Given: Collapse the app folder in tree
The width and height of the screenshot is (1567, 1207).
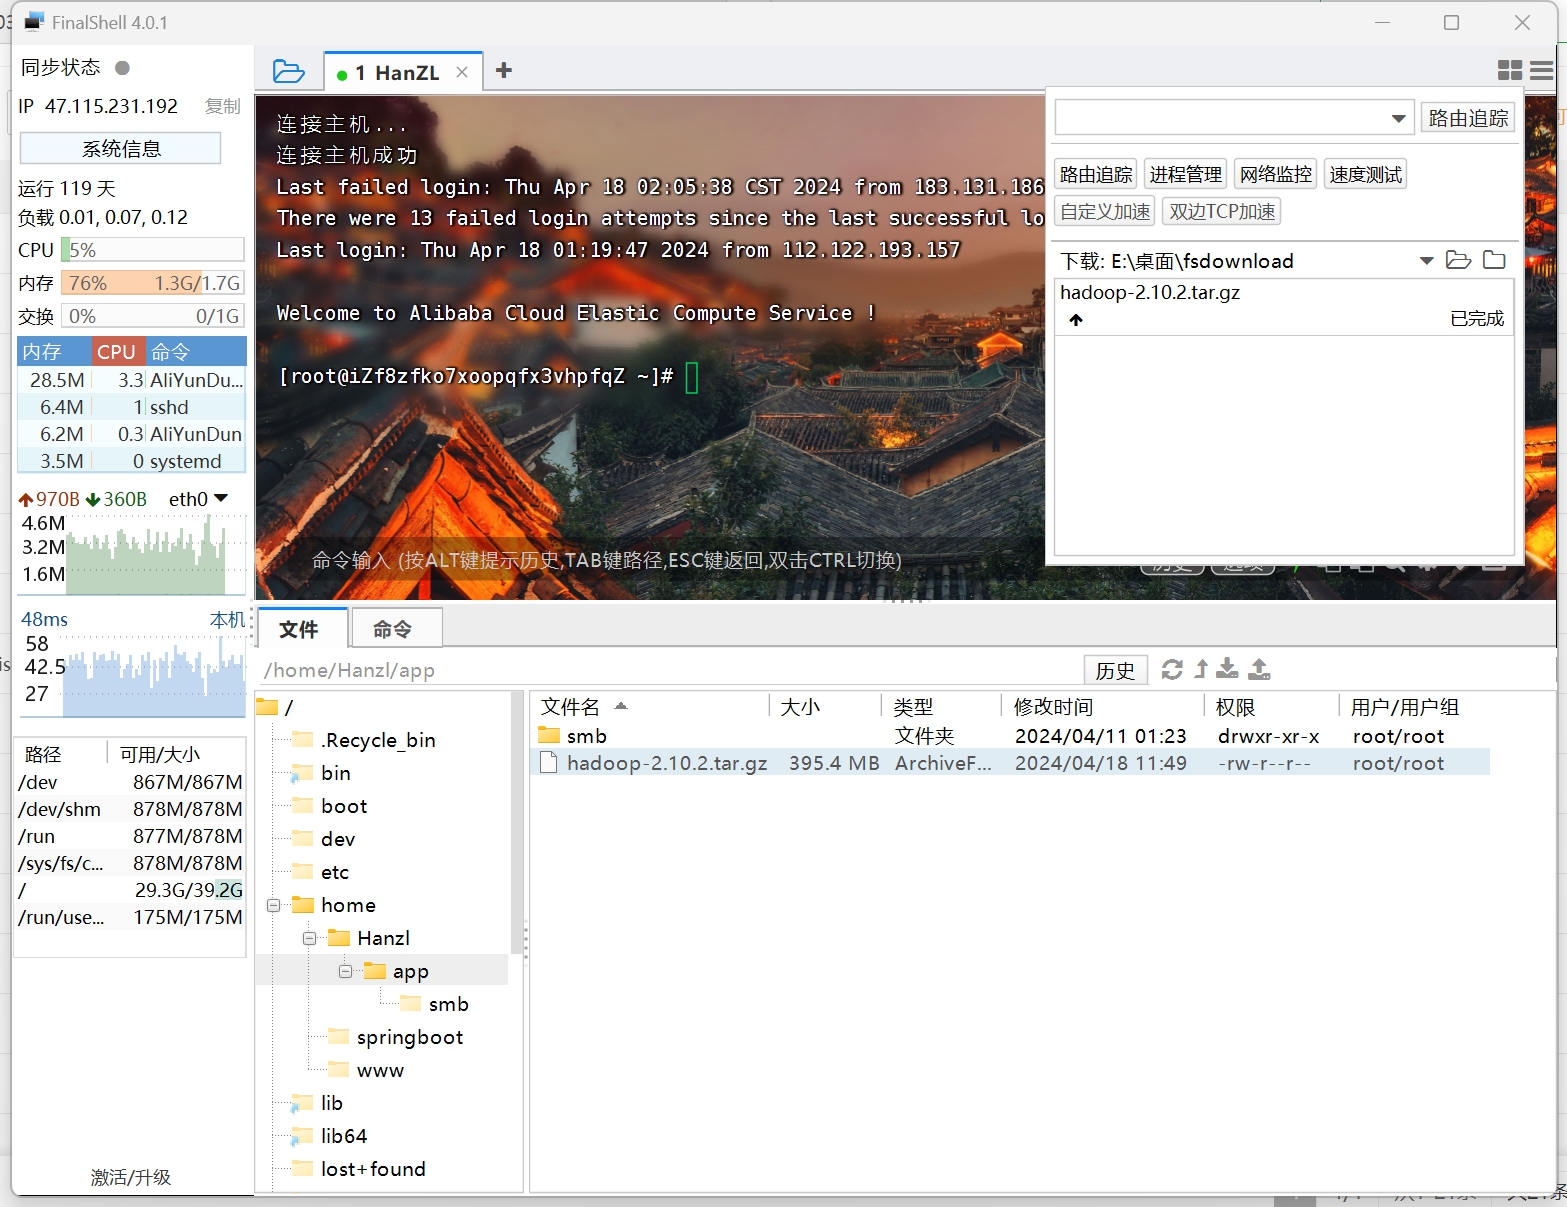Looking at the screenshot, I should pos(345,971).
